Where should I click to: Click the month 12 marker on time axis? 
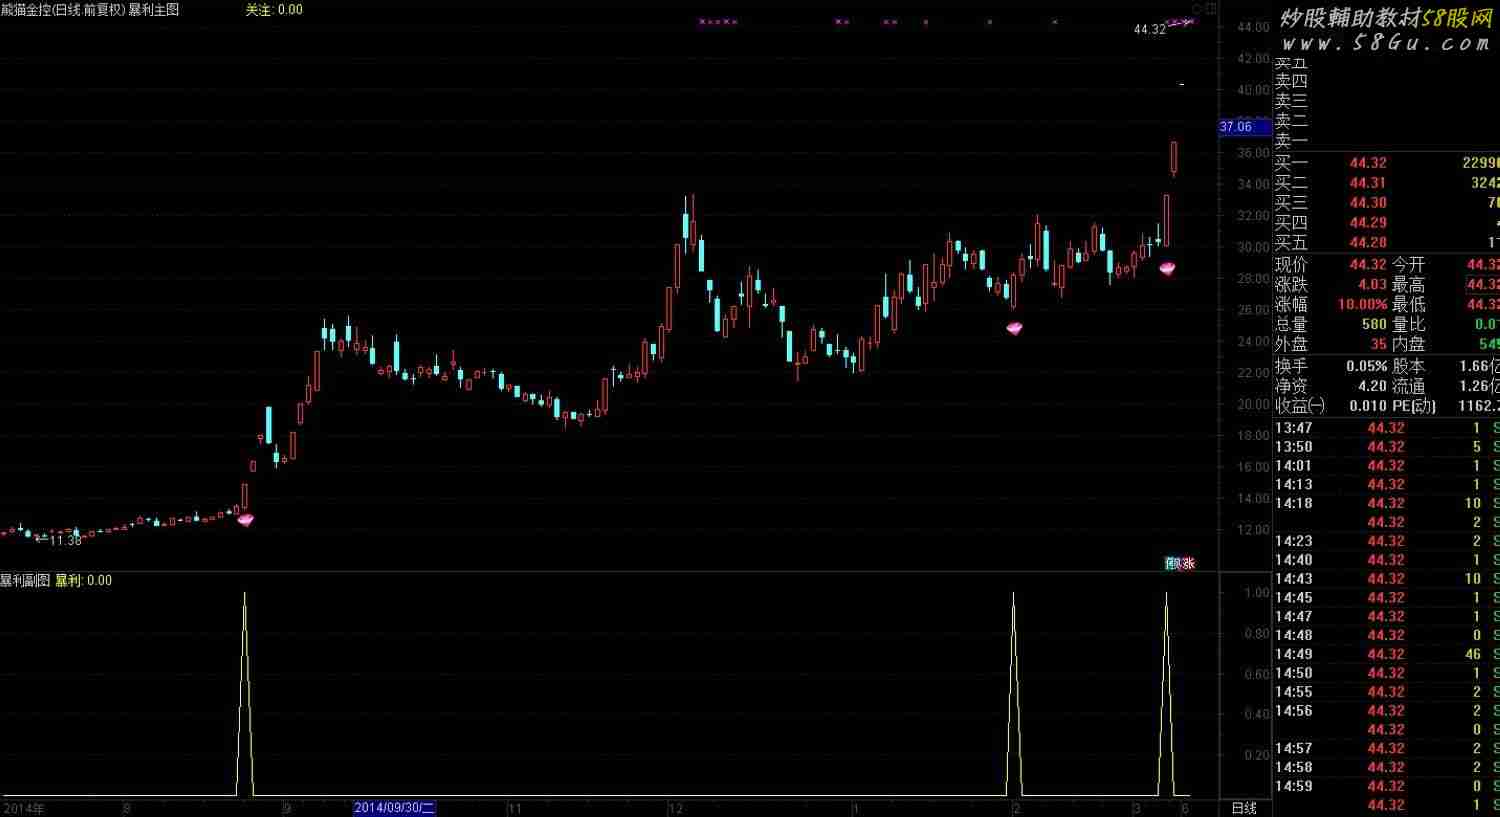pos(676,808)
